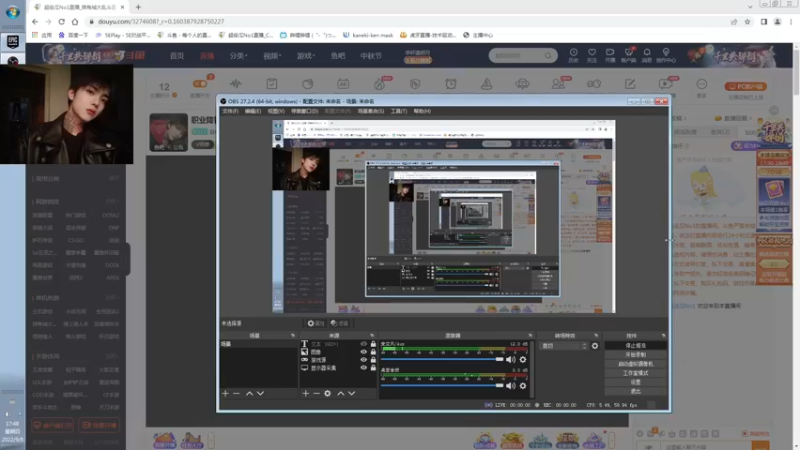Click the start recording button in OBS controls

636,355
